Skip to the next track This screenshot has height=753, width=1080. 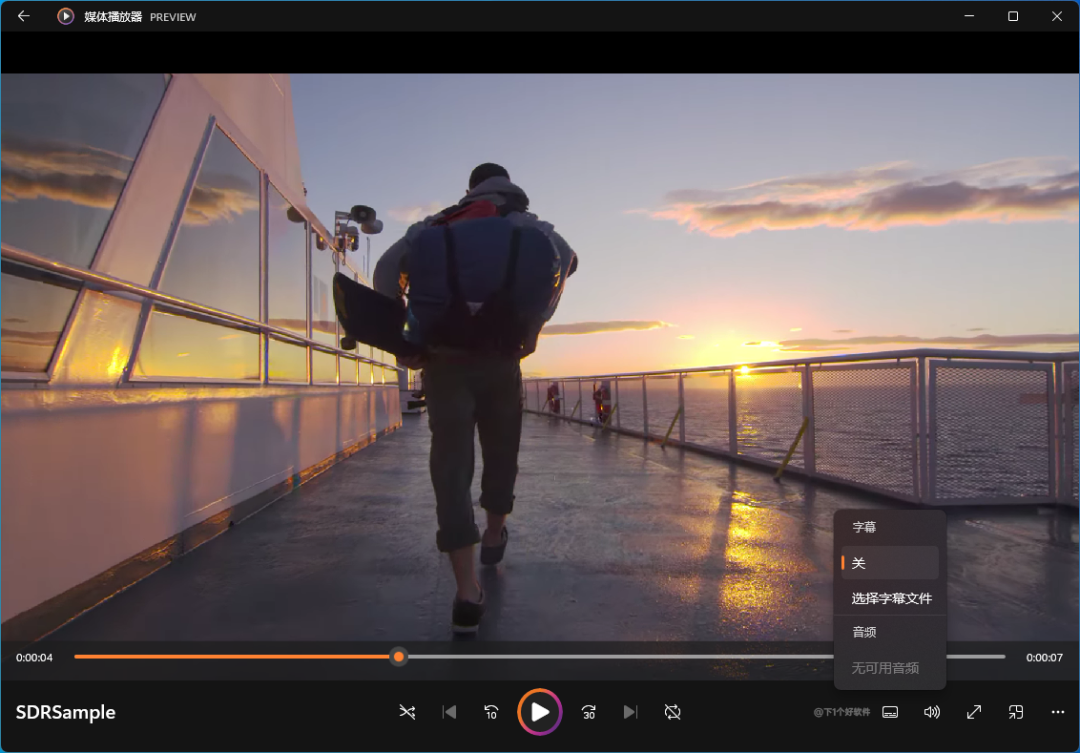pyautogui.click(x=630, y=712)
